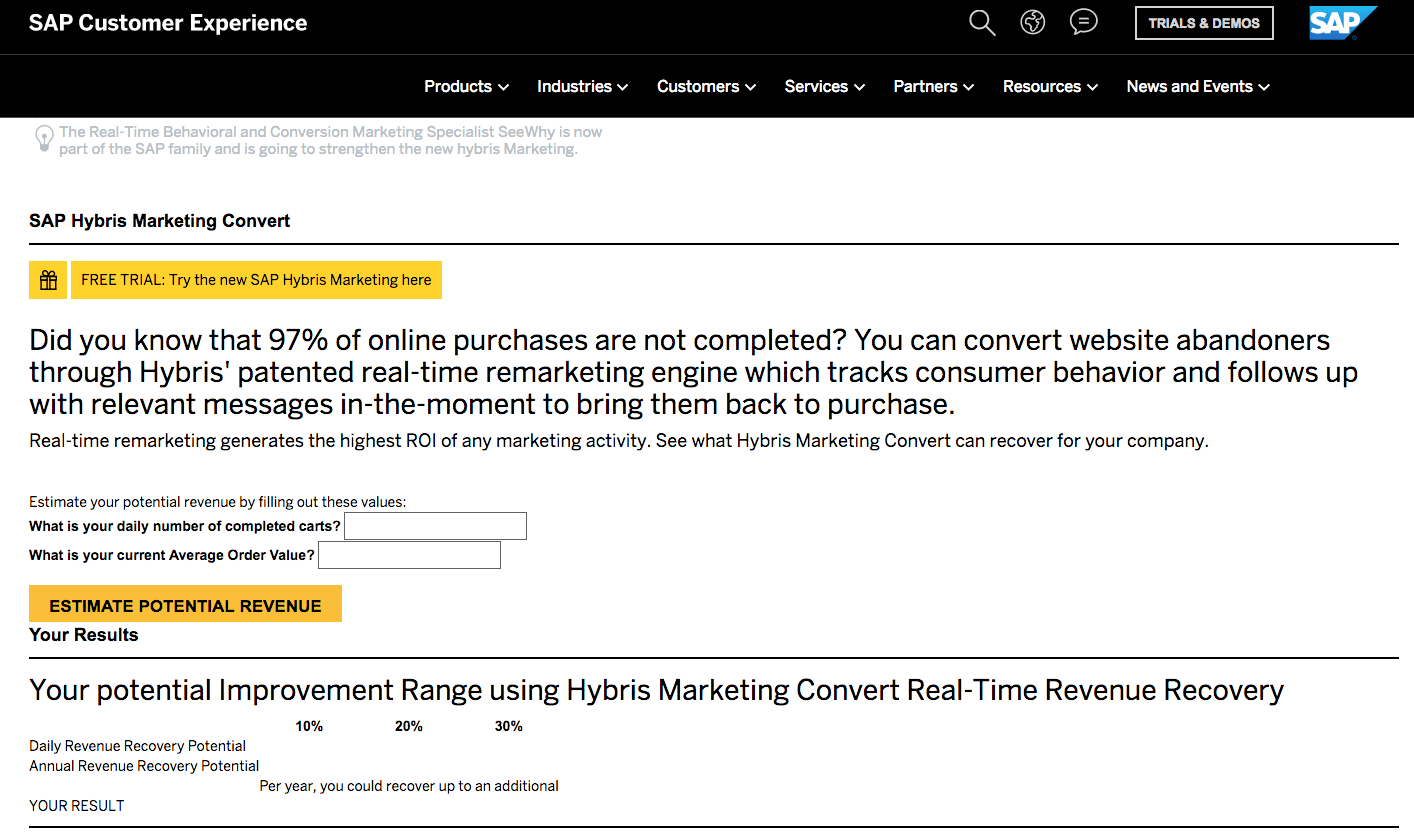Click 'Real-time remarketing generates the highest ROI' line

point(619,441)
